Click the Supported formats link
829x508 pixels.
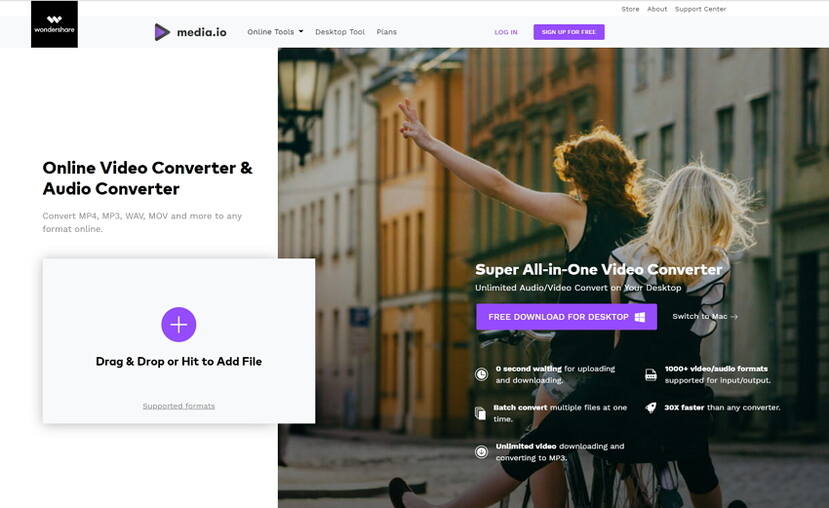tap(179, 406)
